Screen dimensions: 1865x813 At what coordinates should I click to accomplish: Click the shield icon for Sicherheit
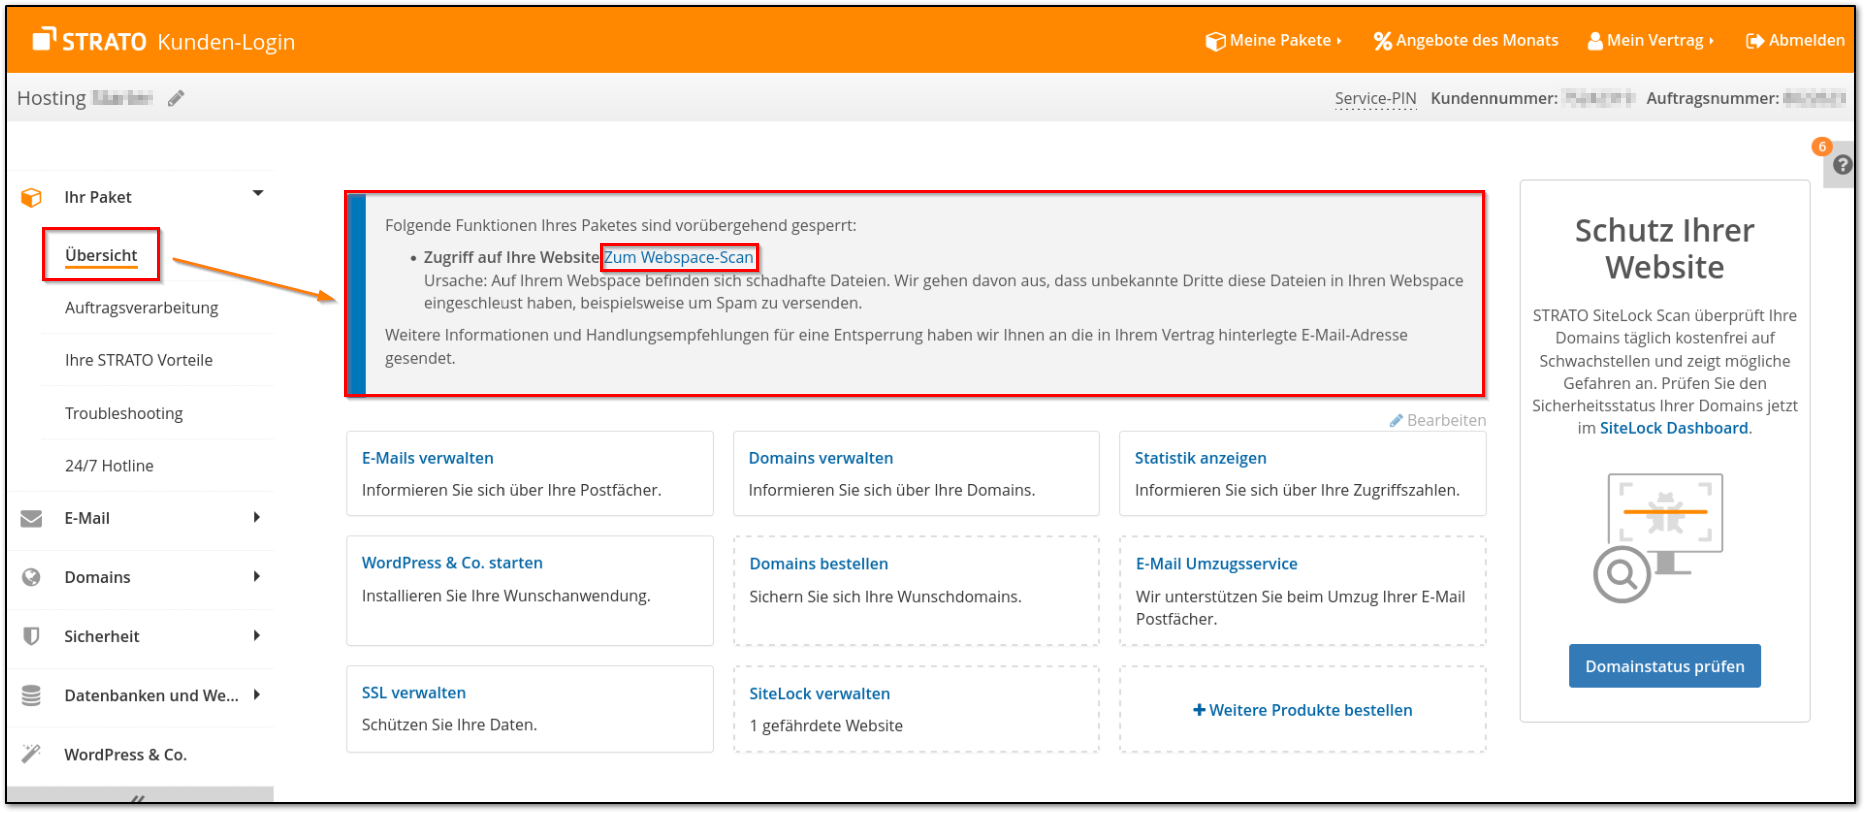tap(32, 636)
